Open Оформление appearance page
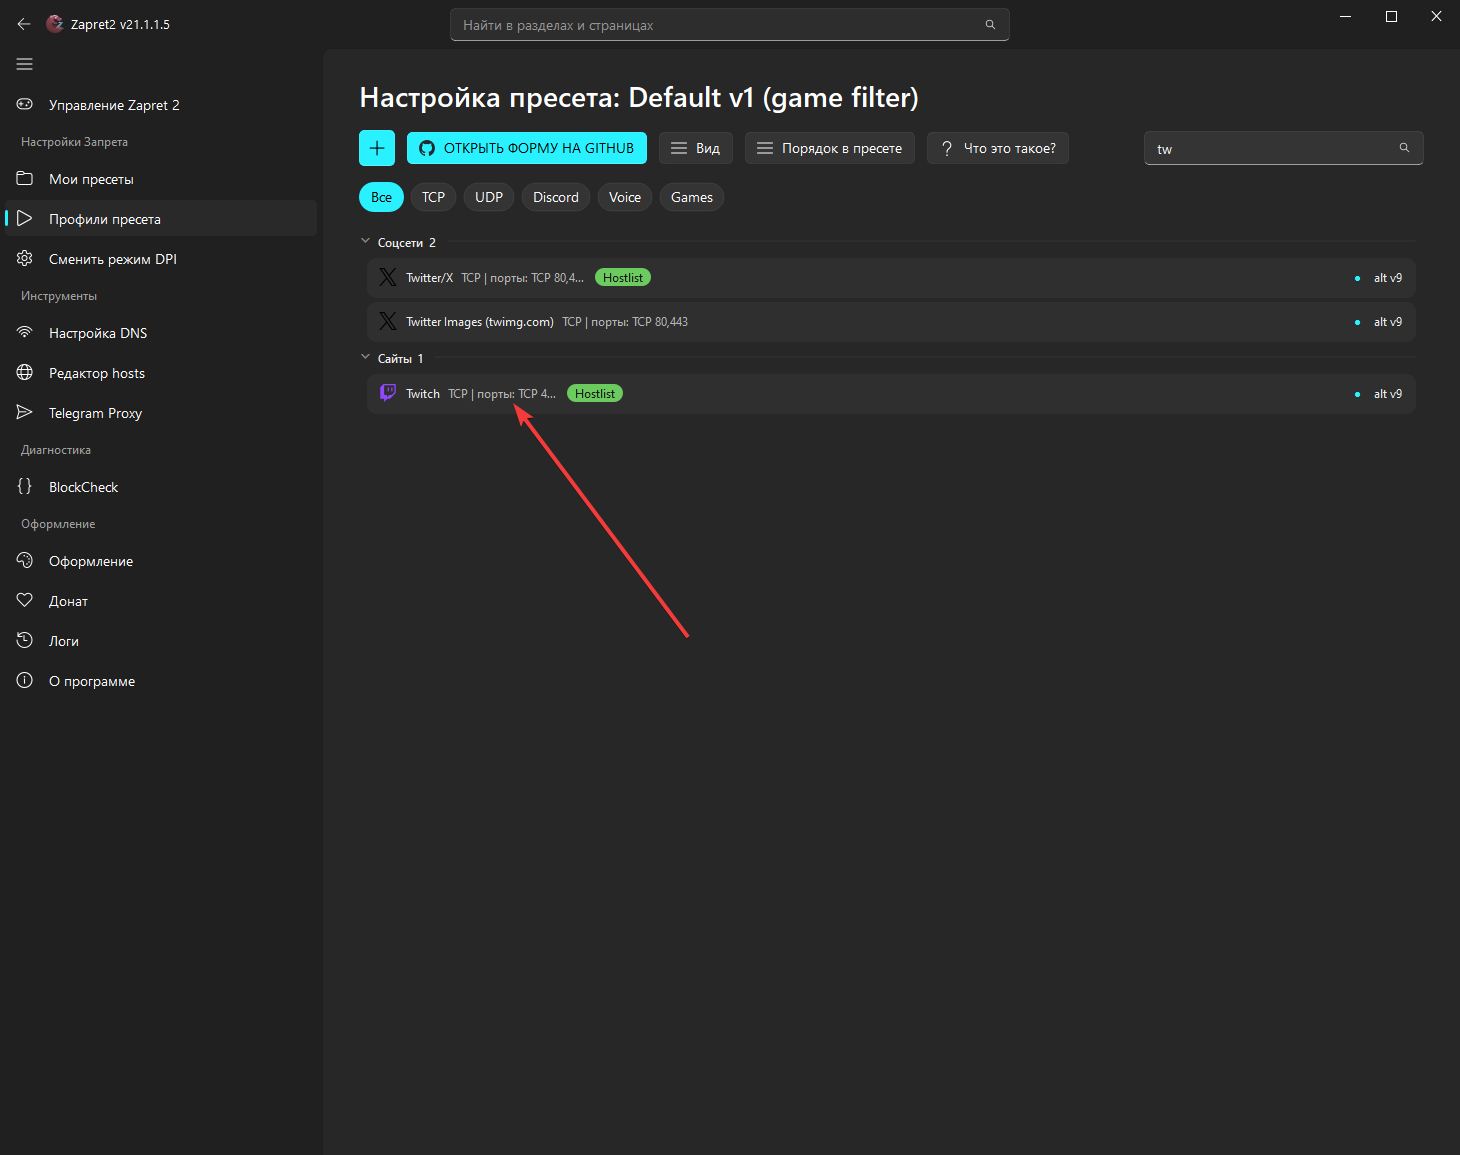Screen dimensions: 1460x1155 [161, 561]
